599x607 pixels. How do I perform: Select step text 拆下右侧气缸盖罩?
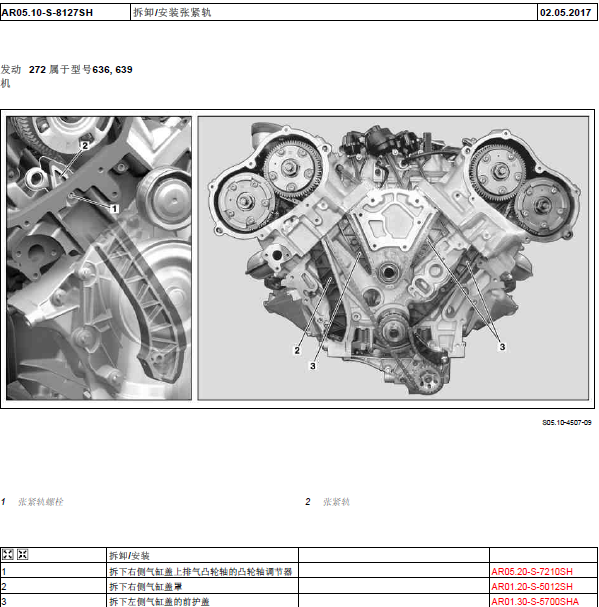pos(146,586)
